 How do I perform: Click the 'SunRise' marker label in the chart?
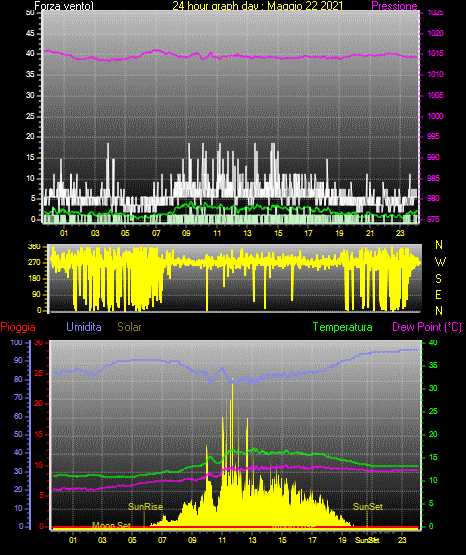pyautogui.click(x=145, y=507)
